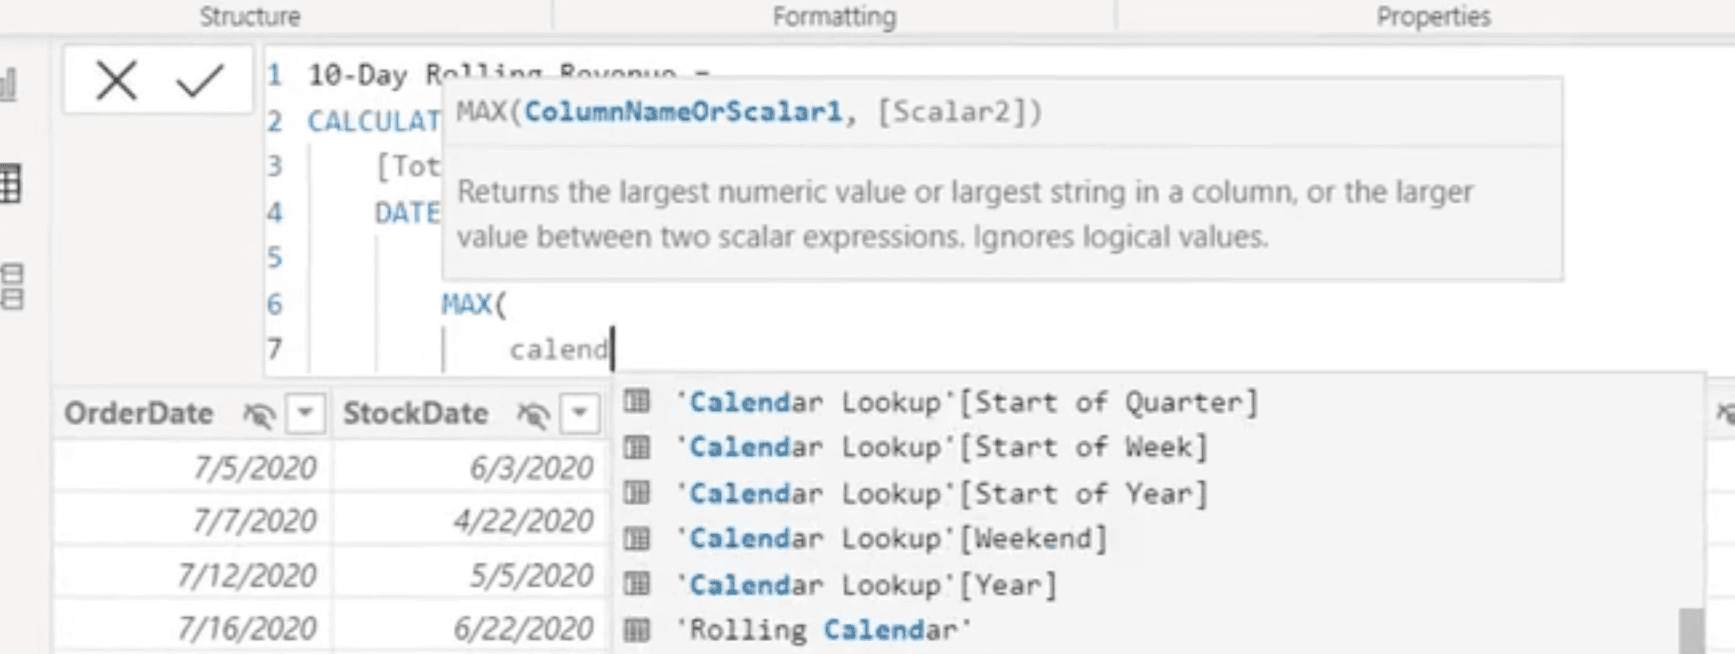Click the autocomplete list scrollbar thumb

(x=1691, y=630)
